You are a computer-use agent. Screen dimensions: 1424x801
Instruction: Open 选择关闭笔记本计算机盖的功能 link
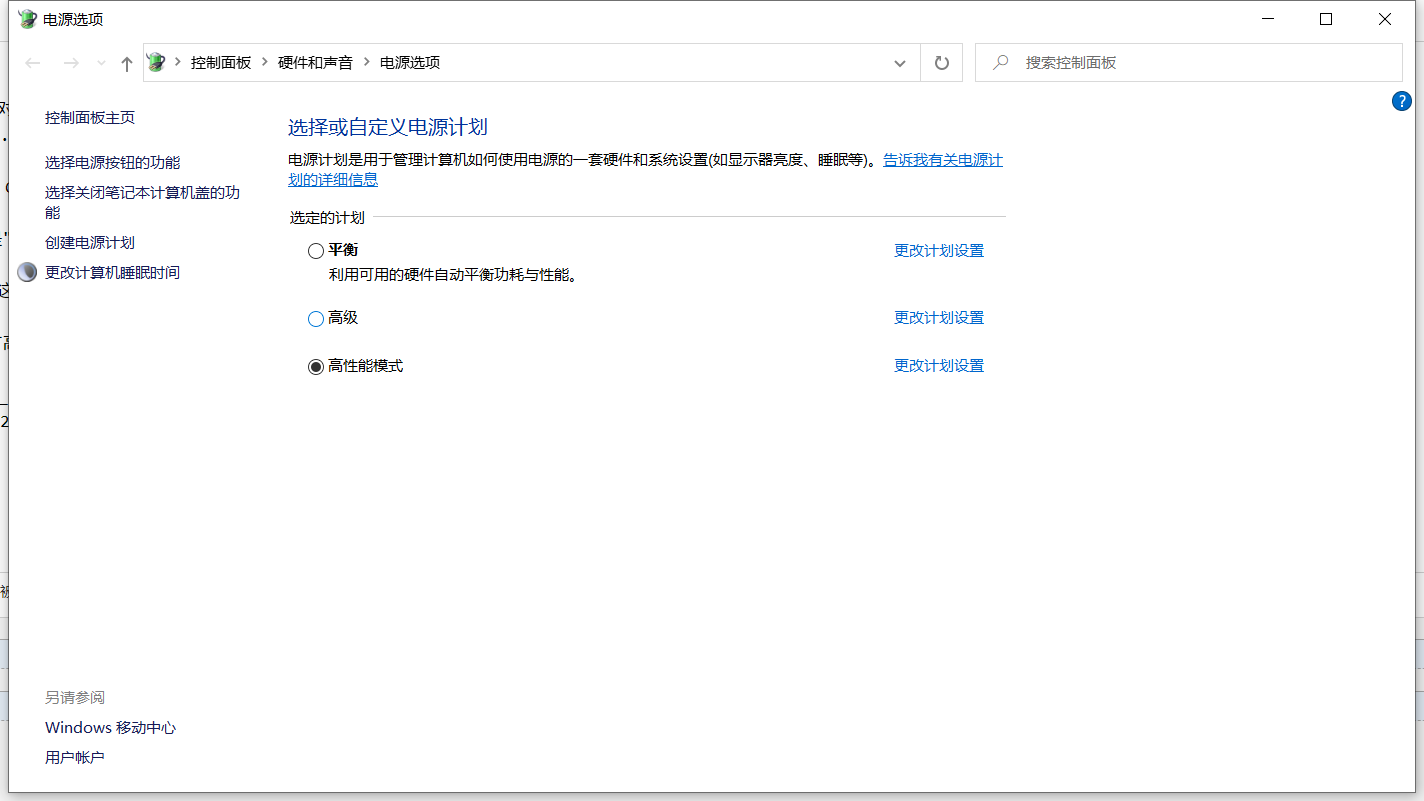[143, 202]
